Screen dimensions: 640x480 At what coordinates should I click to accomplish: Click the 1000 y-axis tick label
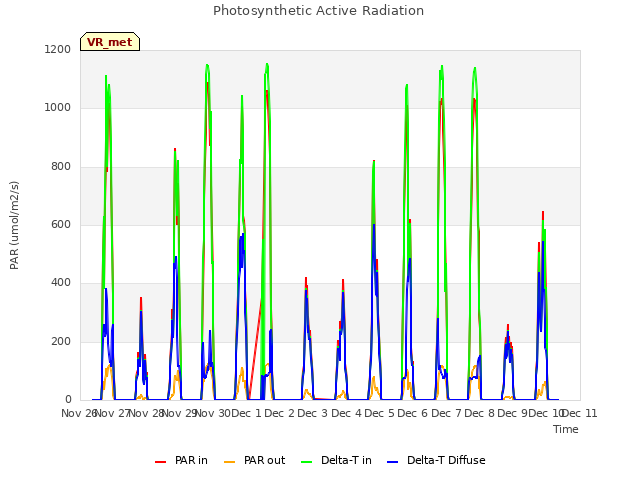click(x=58, y=108)
